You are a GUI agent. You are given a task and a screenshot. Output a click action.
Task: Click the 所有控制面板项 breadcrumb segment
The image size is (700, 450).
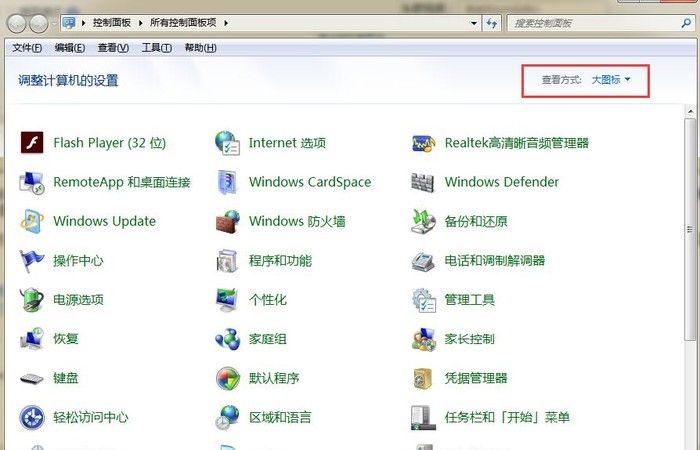tap(183, 23)
